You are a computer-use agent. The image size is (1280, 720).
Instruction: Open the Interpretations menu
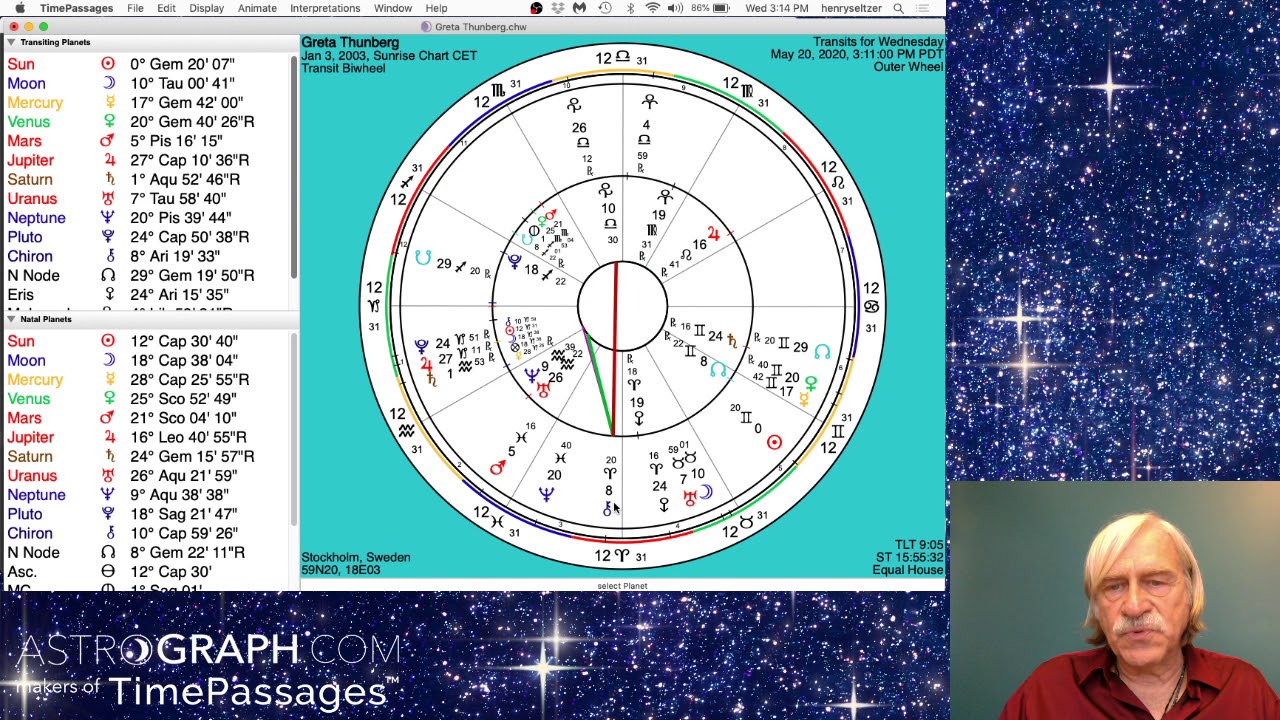pos(325,8)
